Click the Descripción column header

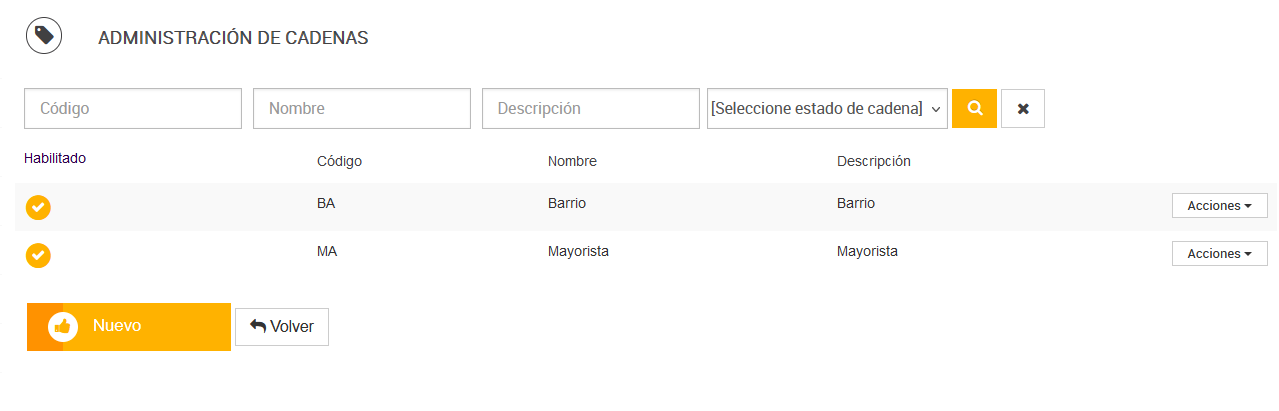[873, 161]
